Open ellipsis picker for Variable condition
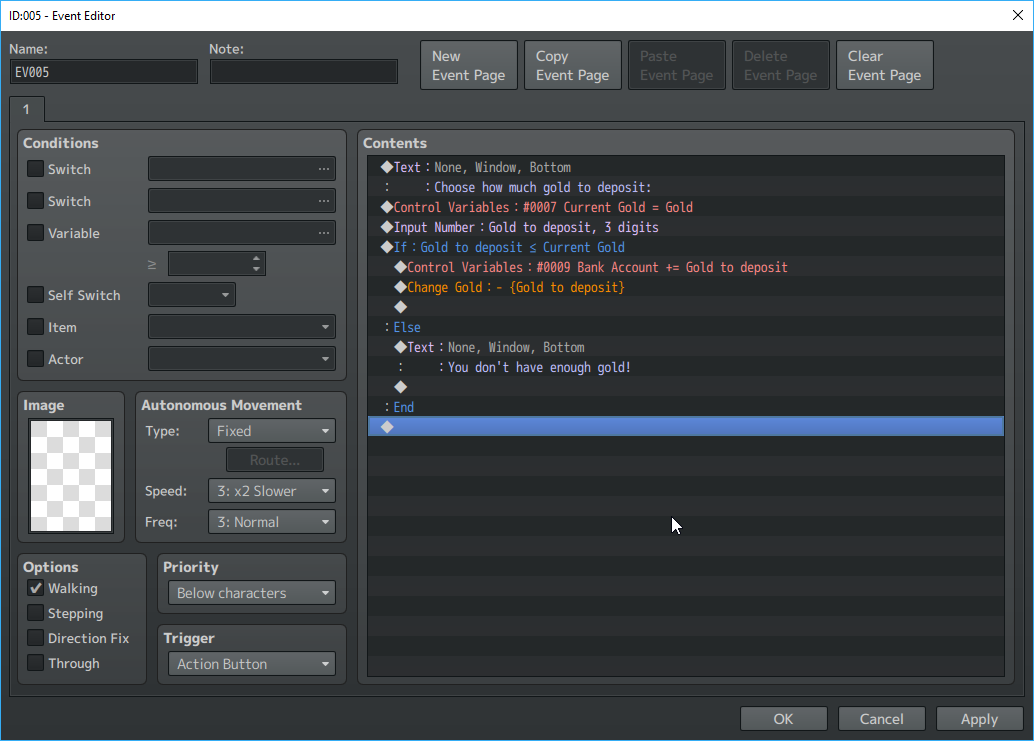The image size is (1034, 741). coord(323,233)
